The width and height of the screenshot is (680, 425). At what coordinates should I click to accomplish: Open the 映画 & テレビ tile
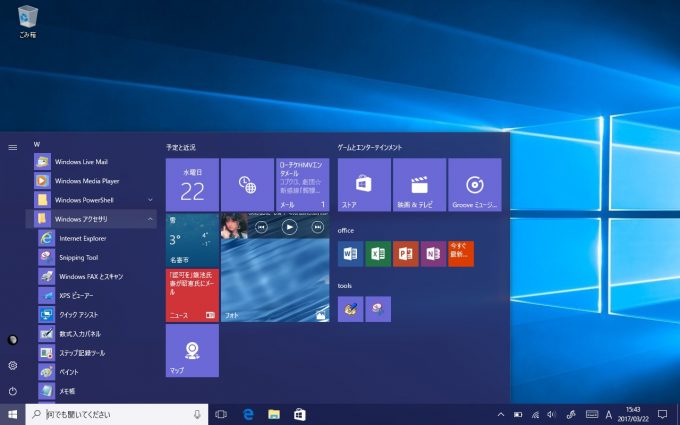point(419,185)
